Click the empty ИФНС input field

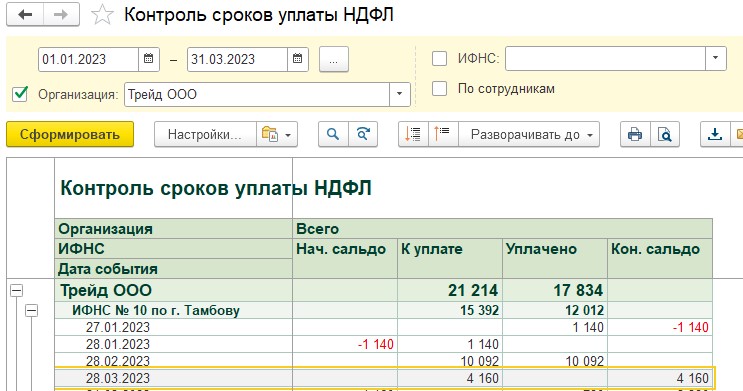coord(605,58)
